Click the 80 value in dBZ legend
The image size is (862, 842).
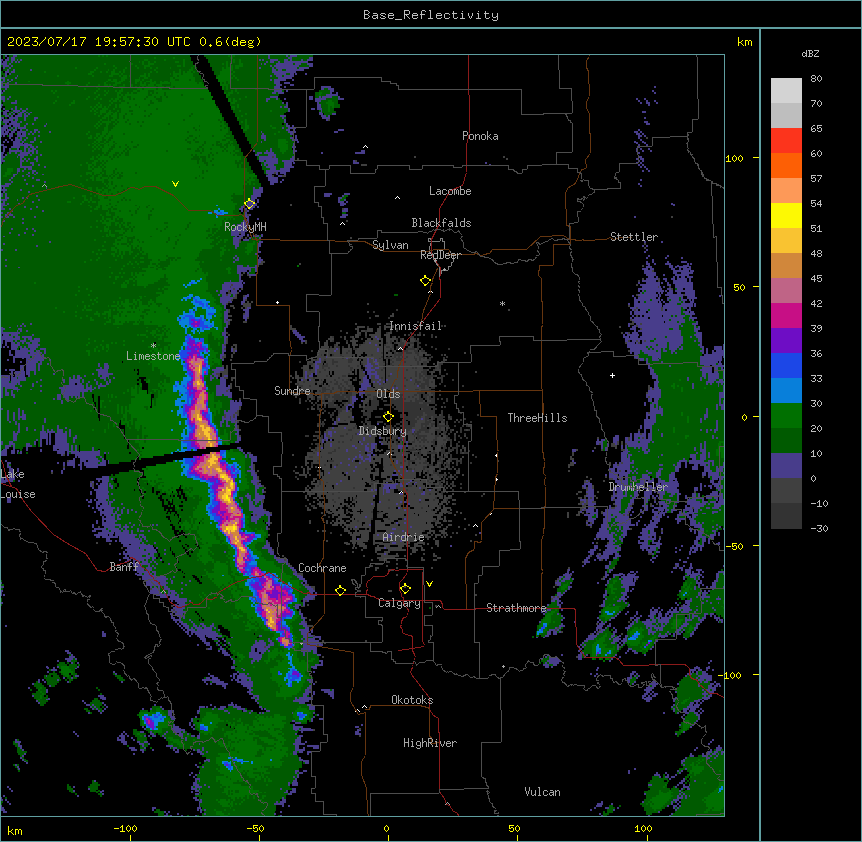click(816, 79)
